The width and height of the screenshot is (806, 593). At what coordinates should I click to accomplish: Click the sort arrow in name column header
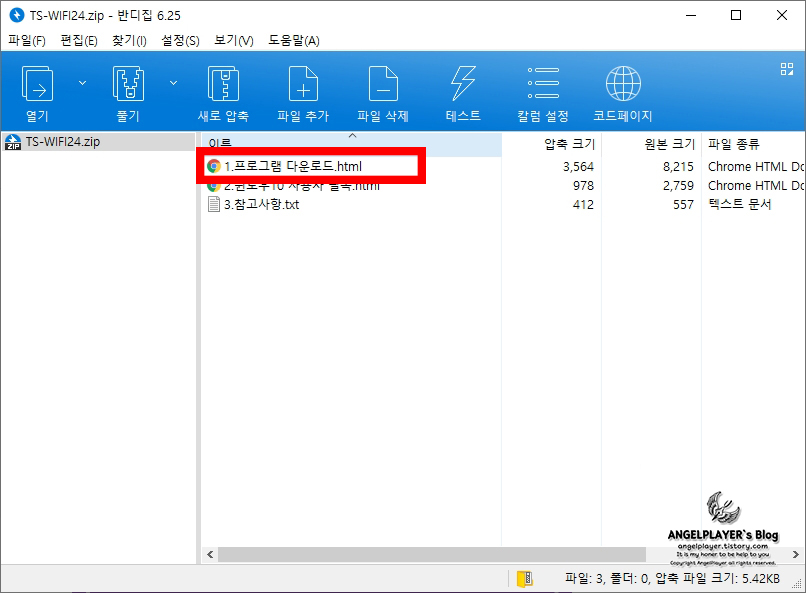click(x=353, y=136)
